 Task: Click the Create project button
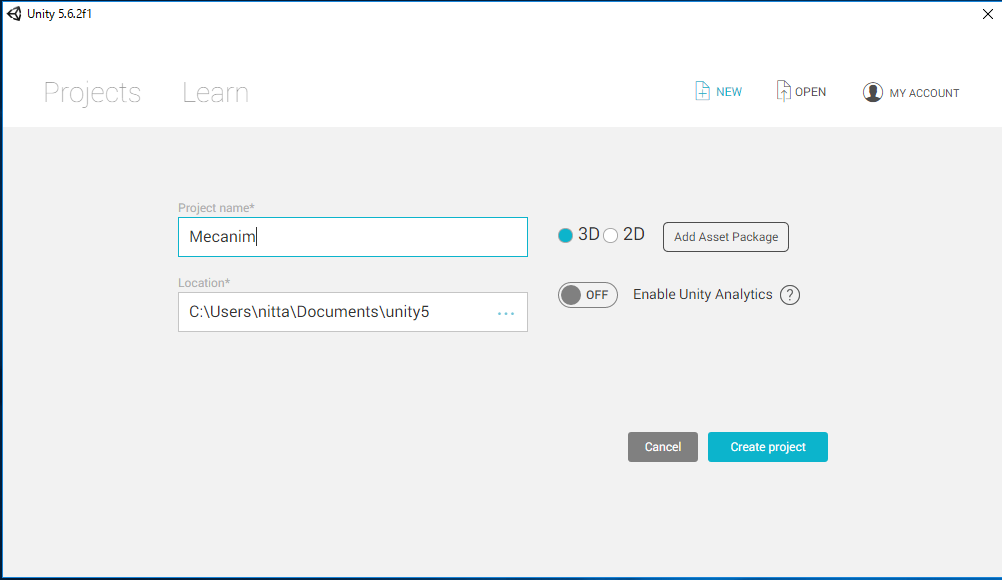point(767,447)
